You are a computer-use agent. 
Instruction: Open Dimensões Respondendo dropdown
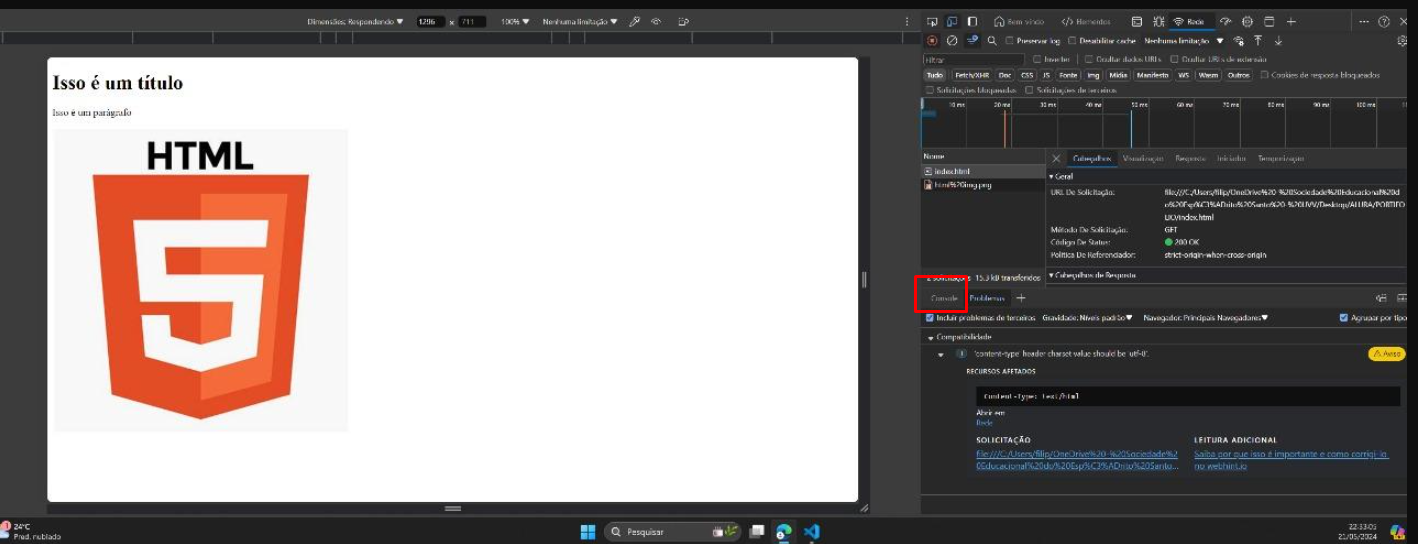(x=355, y=21)
